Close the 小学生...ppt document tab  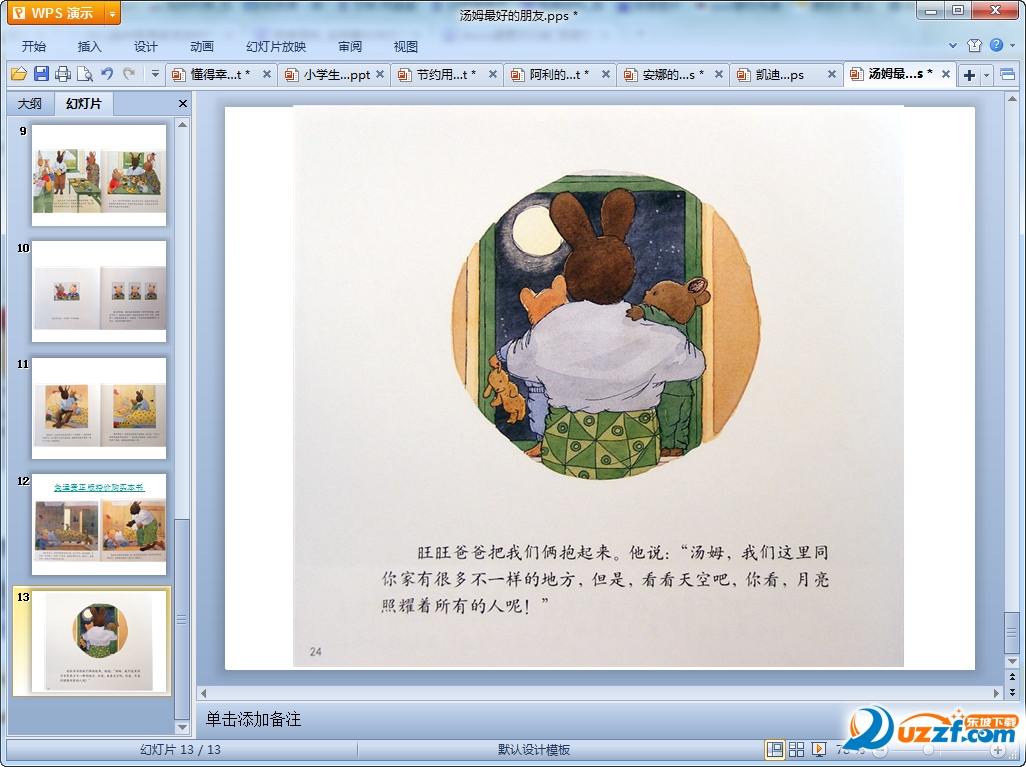pyautogui.click(x=380, y=75)
